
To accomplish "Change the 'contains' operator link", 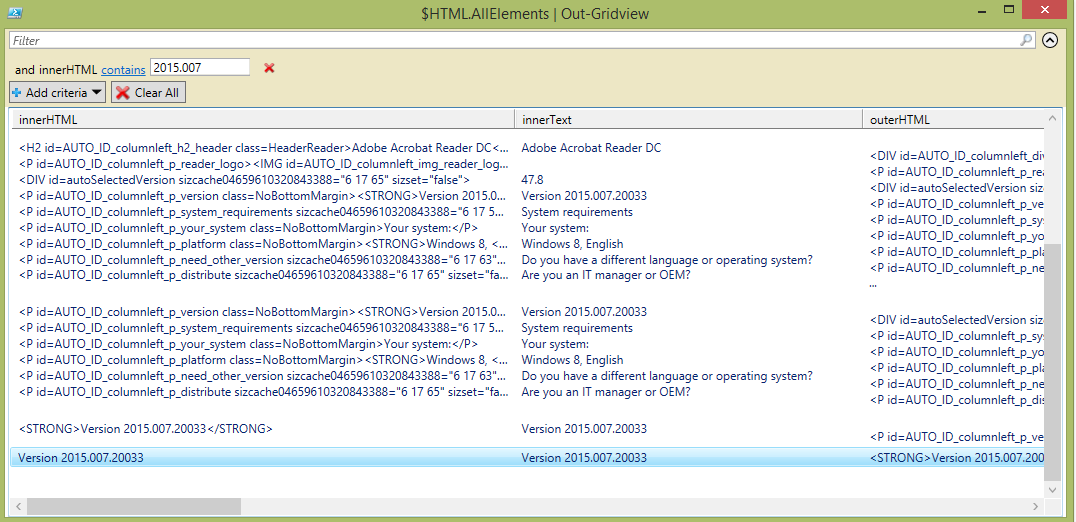I will (123, 69).
